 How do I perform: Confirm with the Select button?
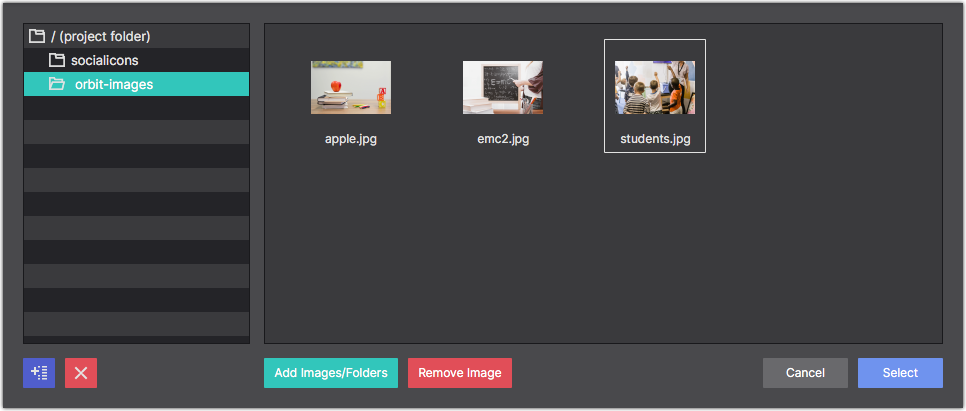point(900,373)
